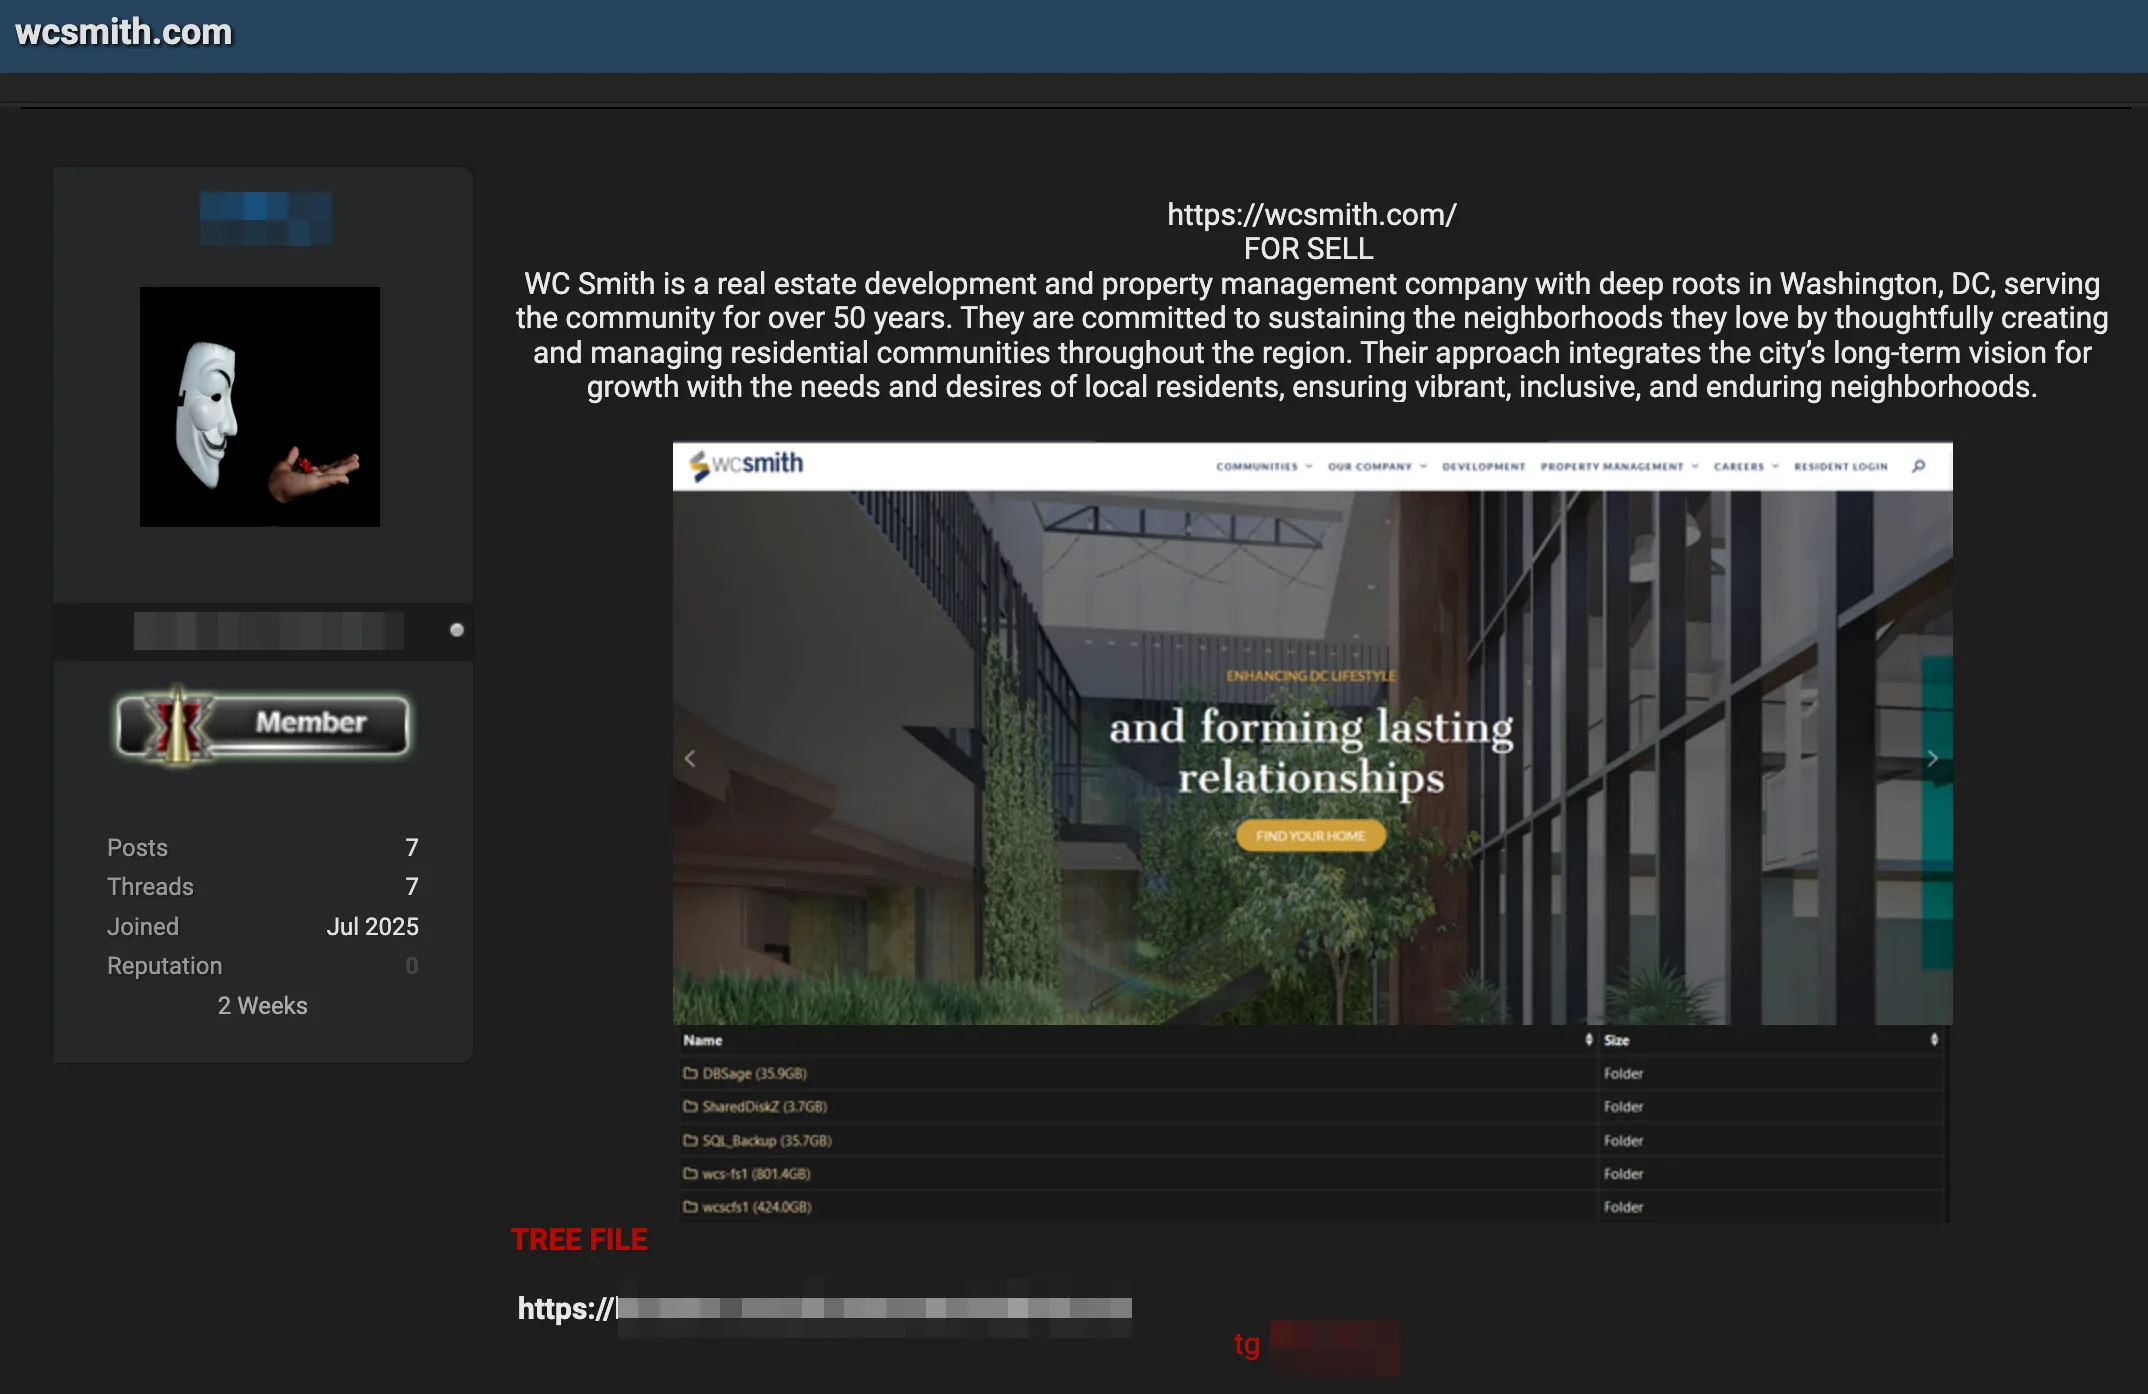2148x1394 pixels.
Task: Click the Reputation value 0
Action: pyautogui.click(x=412, y=965)
